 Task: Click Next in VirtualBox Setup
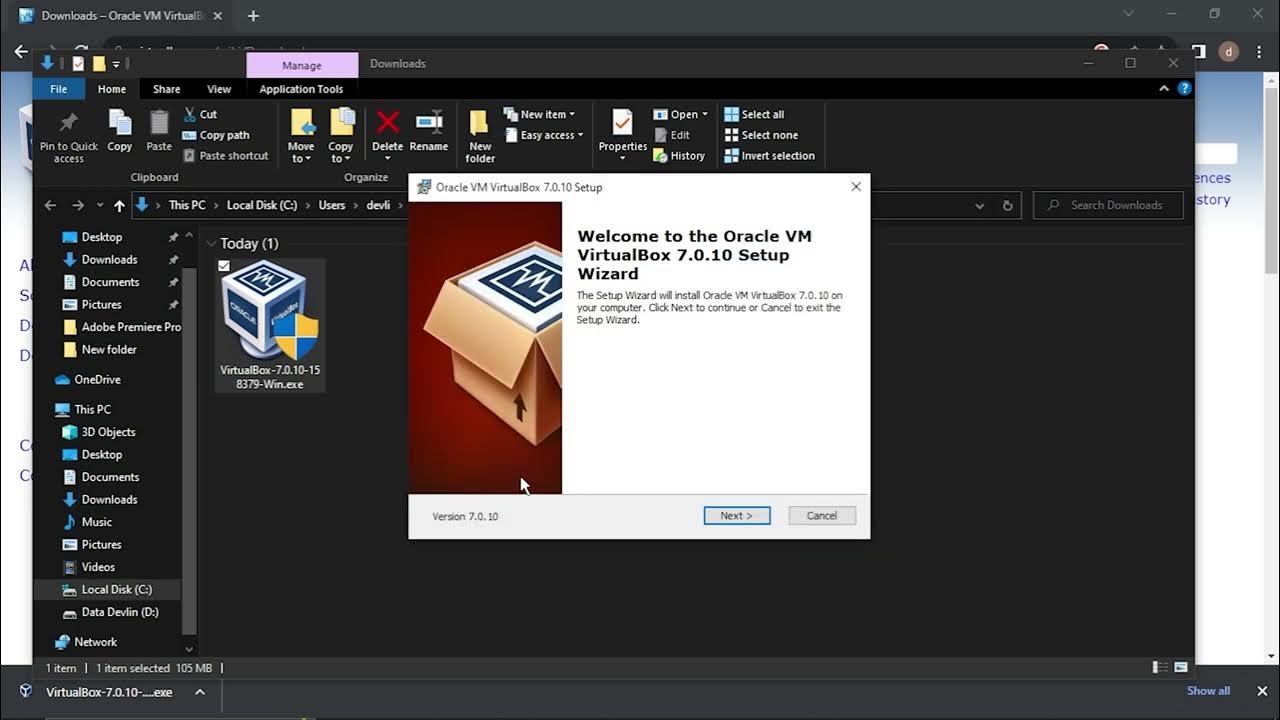click(x=737, y=515)
